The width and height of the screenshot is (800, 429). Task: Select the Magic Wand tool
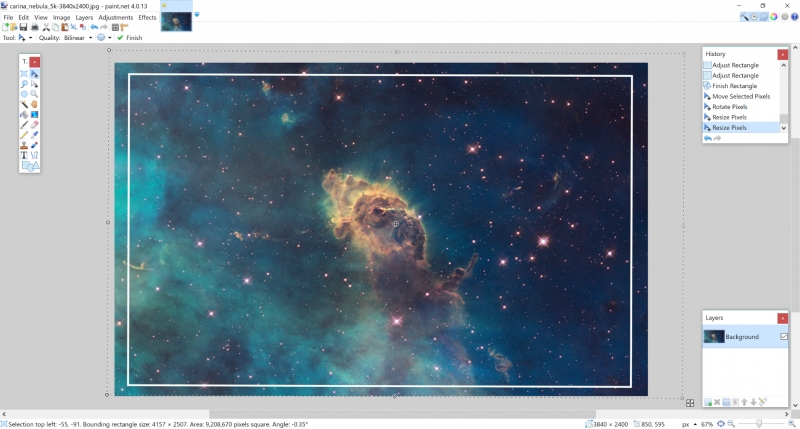click(24, 105)
